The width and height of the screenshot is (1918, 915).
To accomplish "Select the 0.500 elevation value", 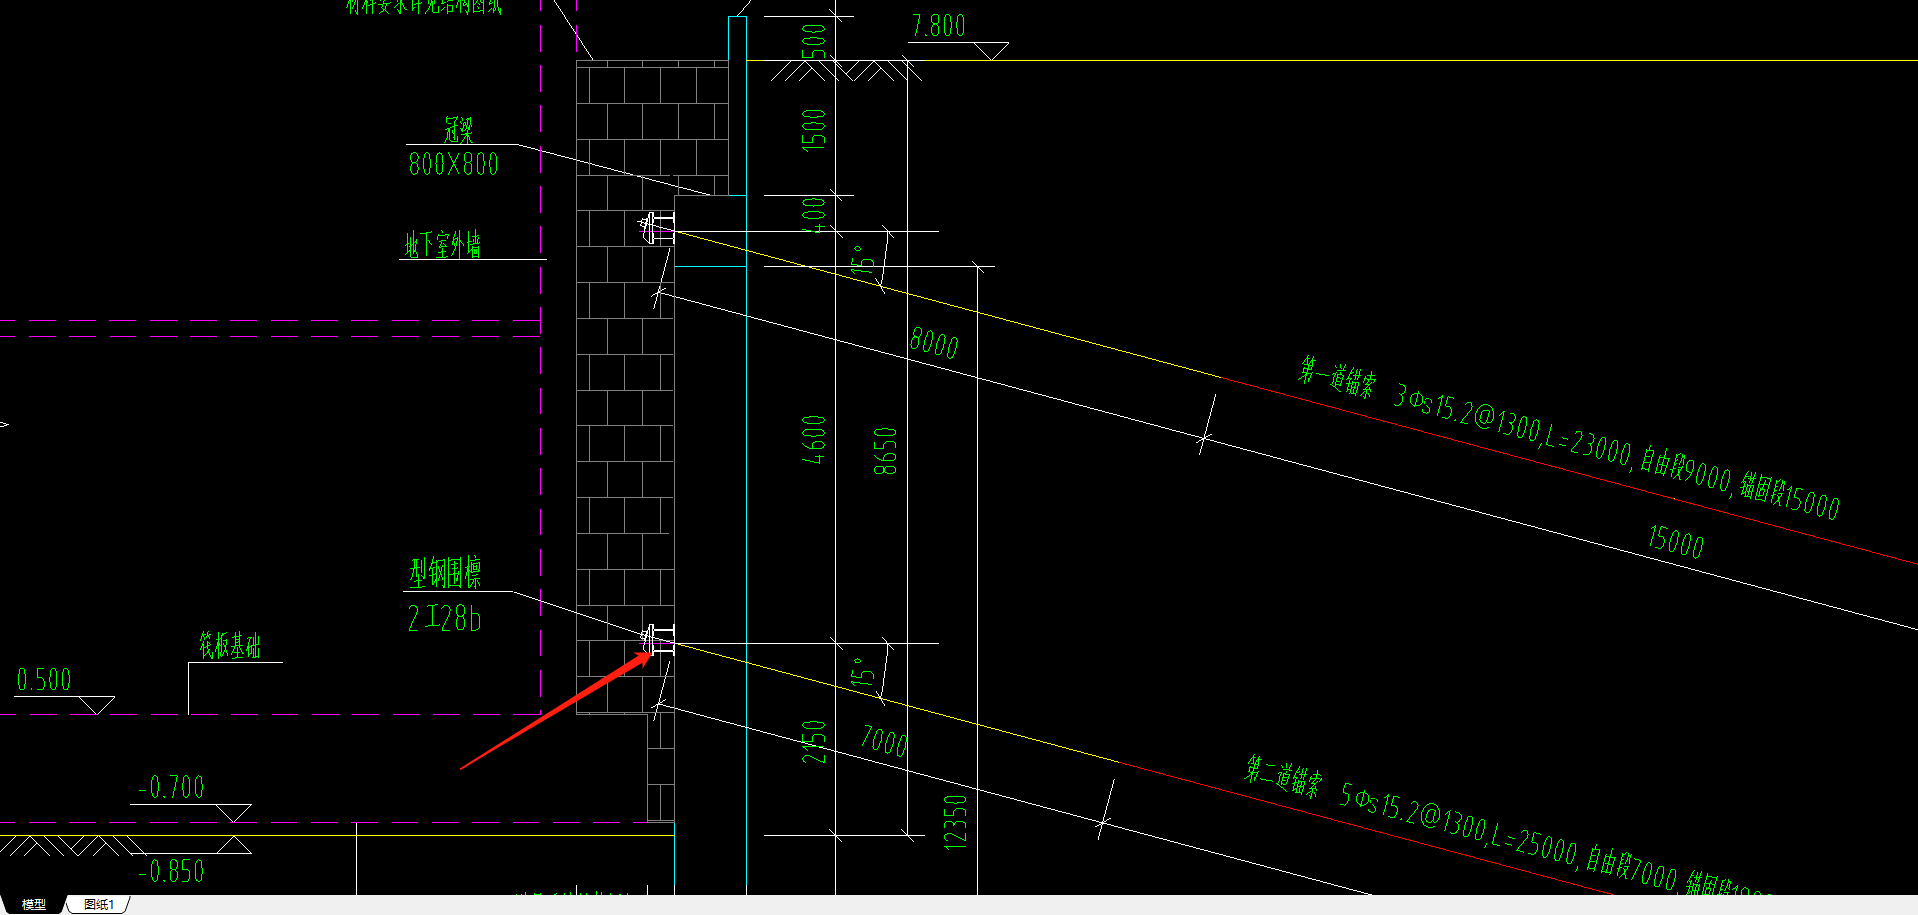I will pyautogui.click(x=44, y=680).
